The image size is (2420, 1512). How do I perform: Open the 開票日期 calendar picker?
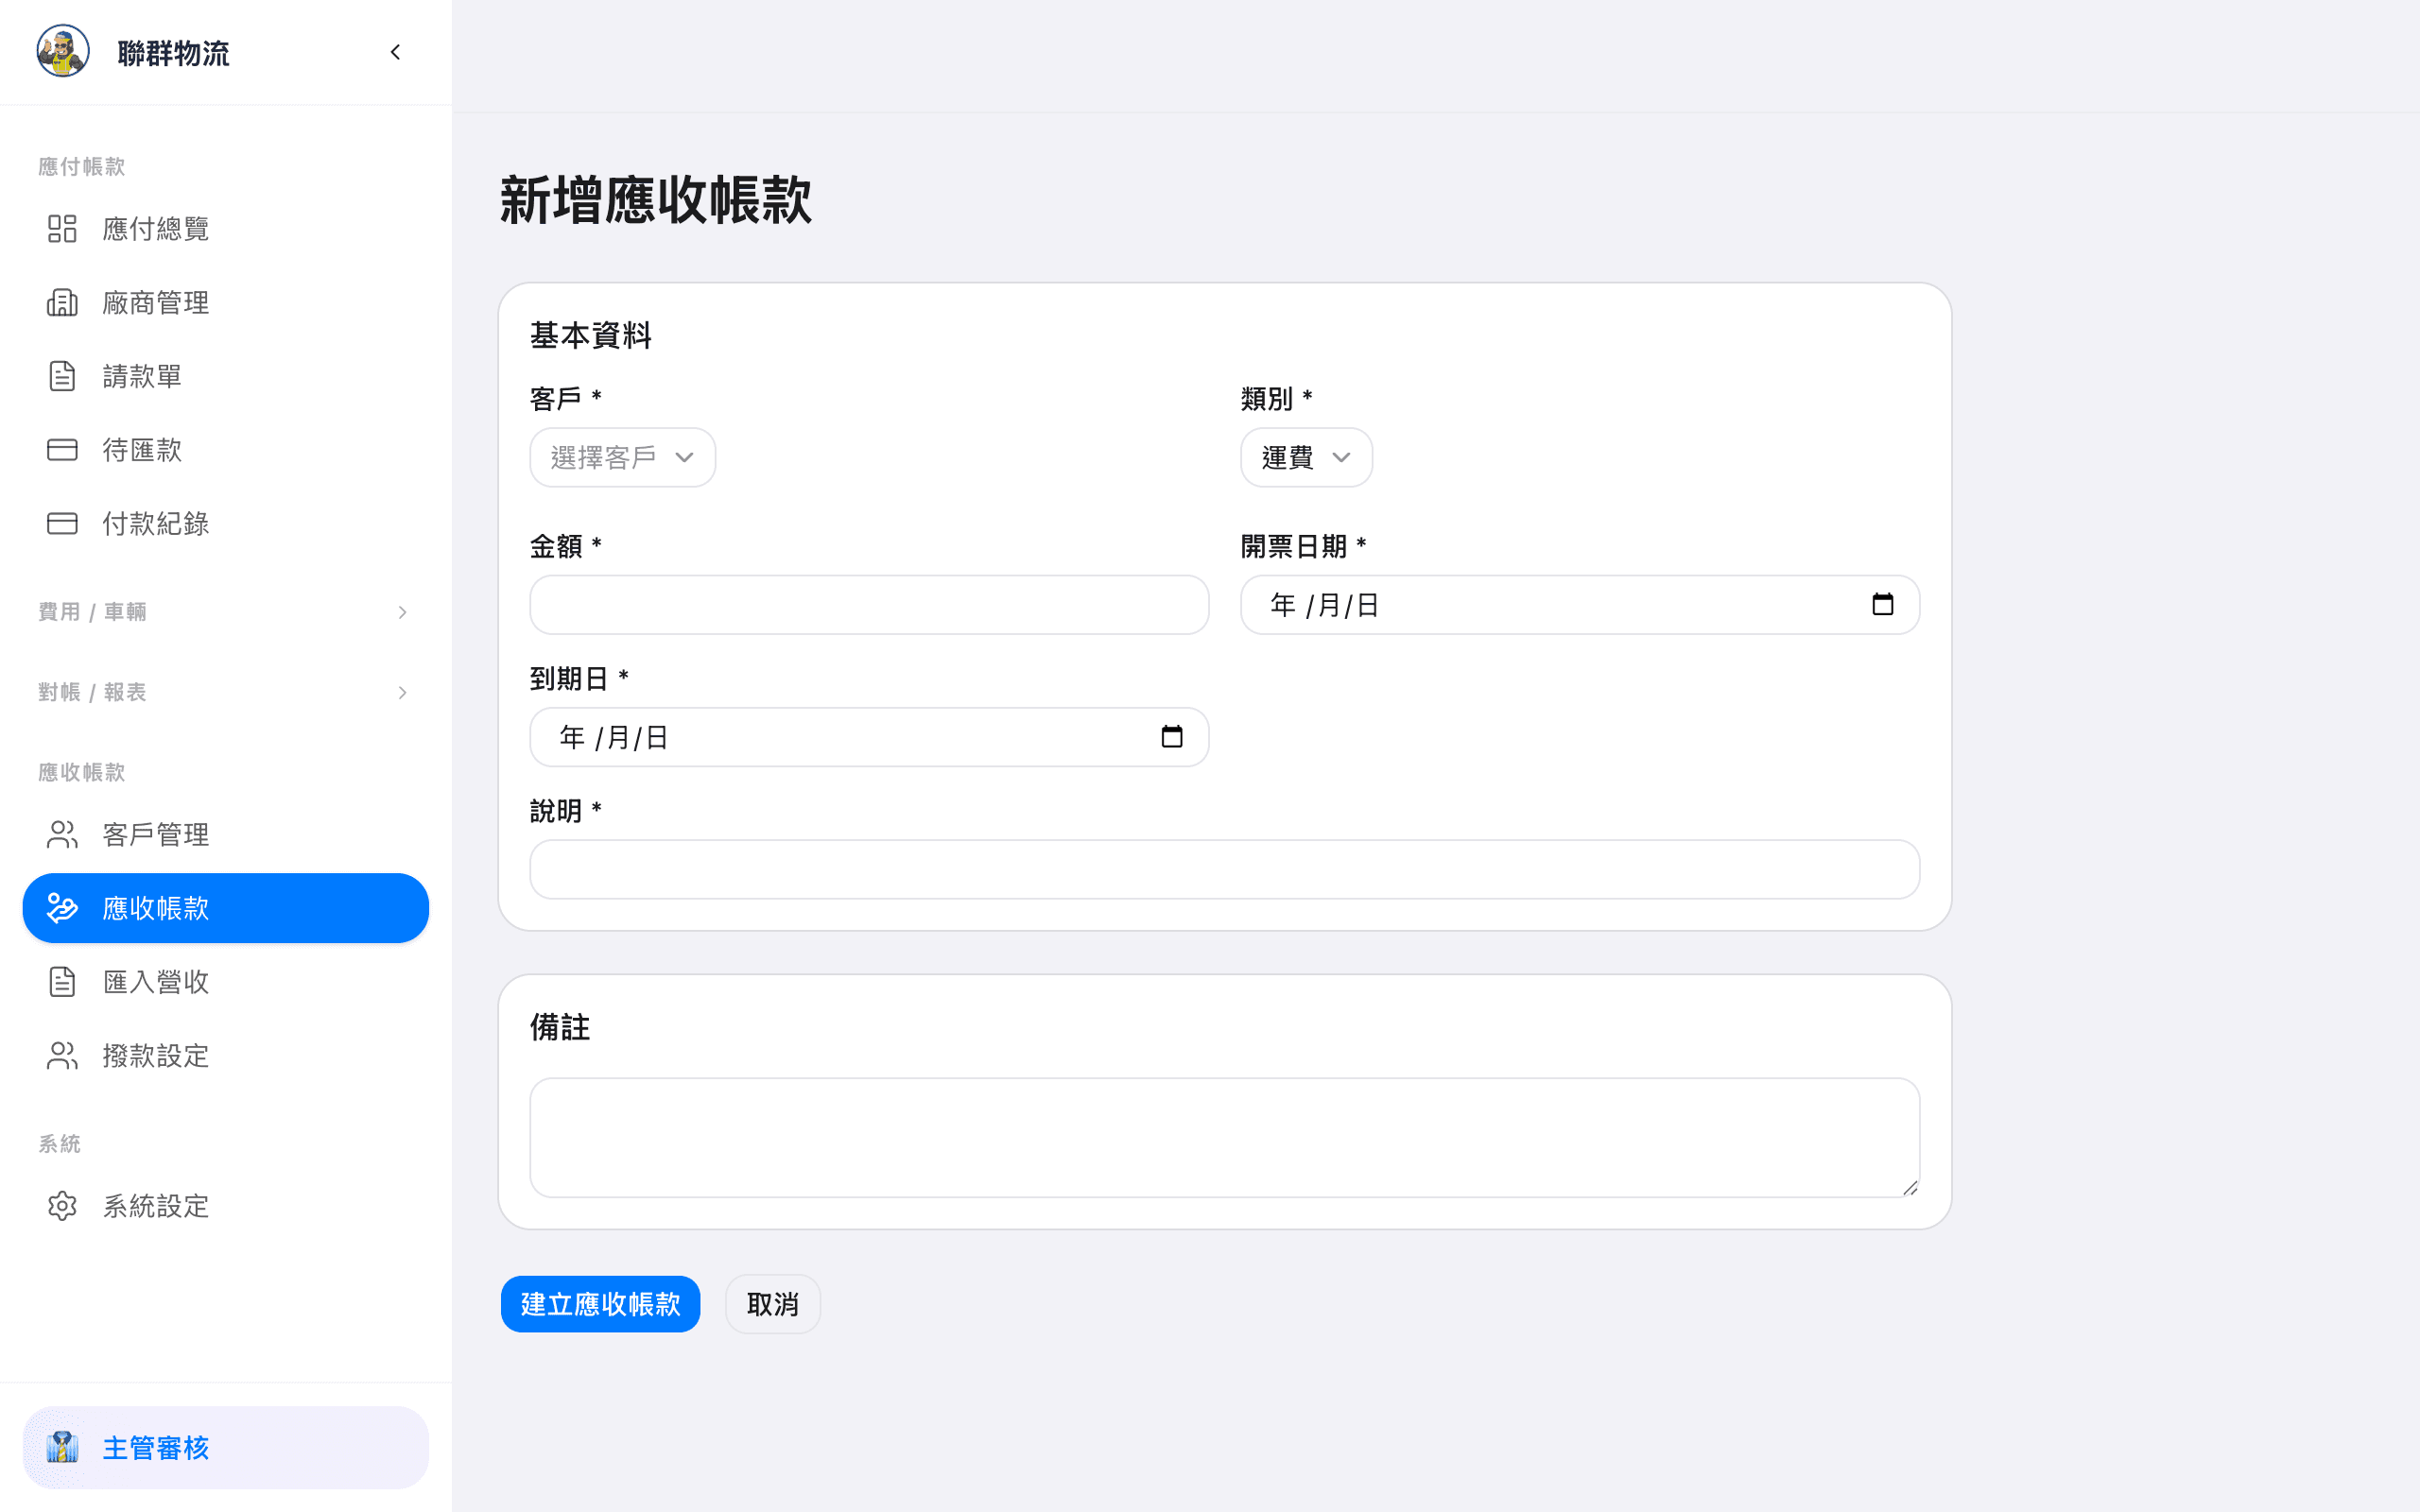tap(1884, 604)
